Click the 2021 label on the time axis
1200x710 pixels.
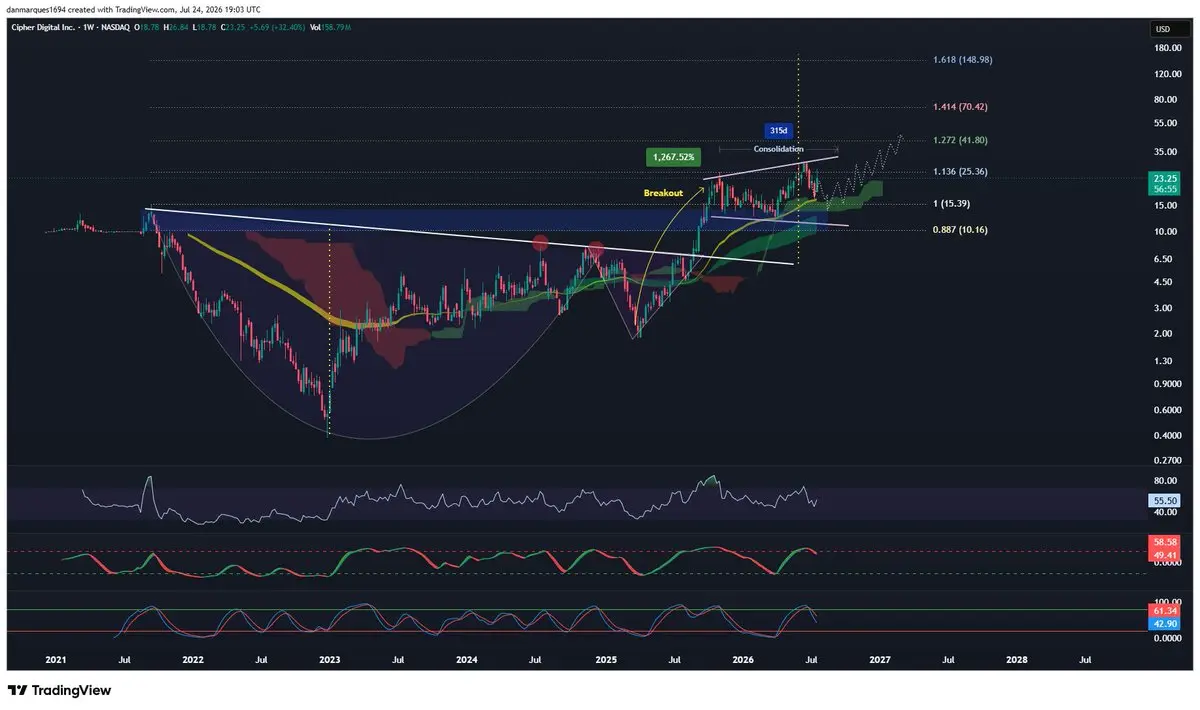pyautogui.click(x=56, y=660)
